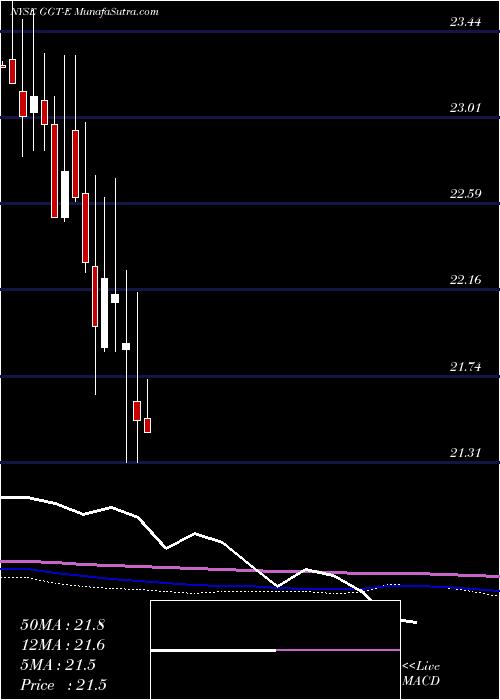500x700 pixels.
Task: Click the white MACD inset box
Action: (x=275, y=650)
